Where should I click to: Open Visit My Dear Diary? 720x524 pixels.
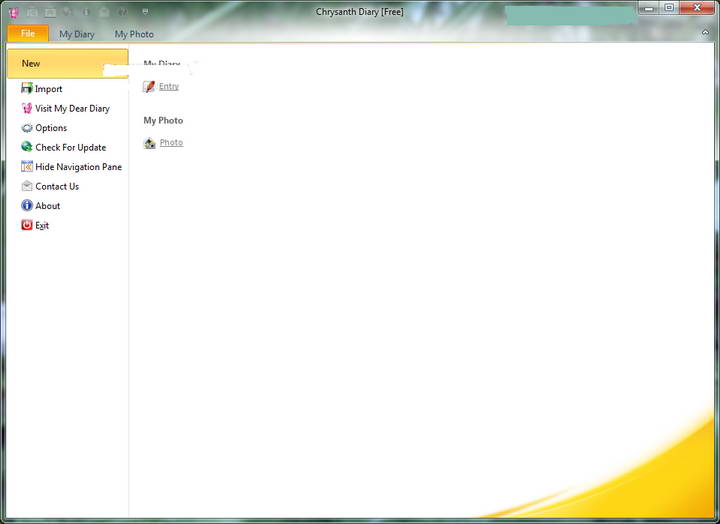coord(66,108)
